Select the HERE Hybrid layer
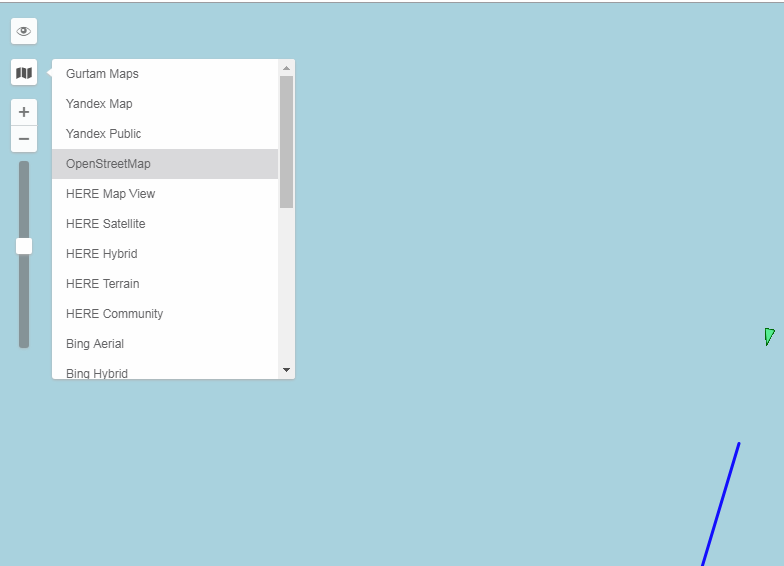The width and height of the screenshot is (784, 566). click(101, 254)
